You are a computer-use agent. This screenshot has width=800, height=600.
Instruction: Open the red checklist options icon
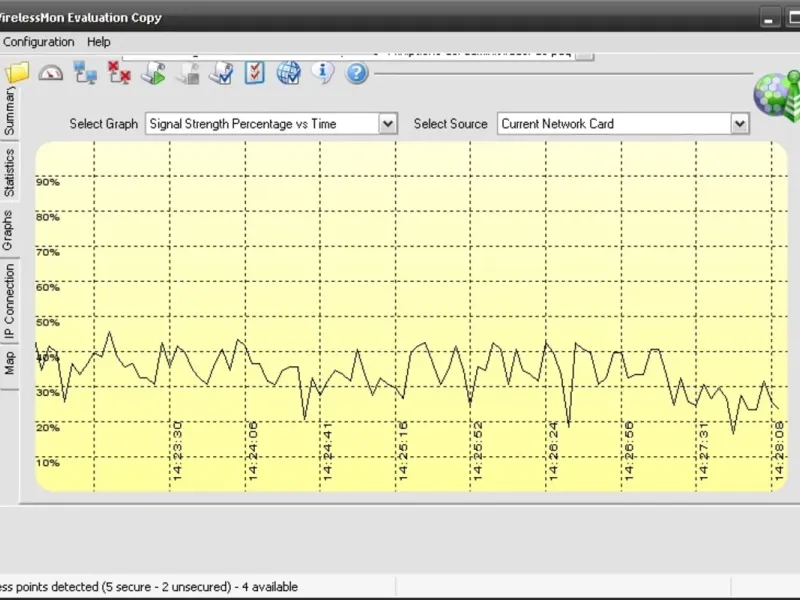point(254,73)
